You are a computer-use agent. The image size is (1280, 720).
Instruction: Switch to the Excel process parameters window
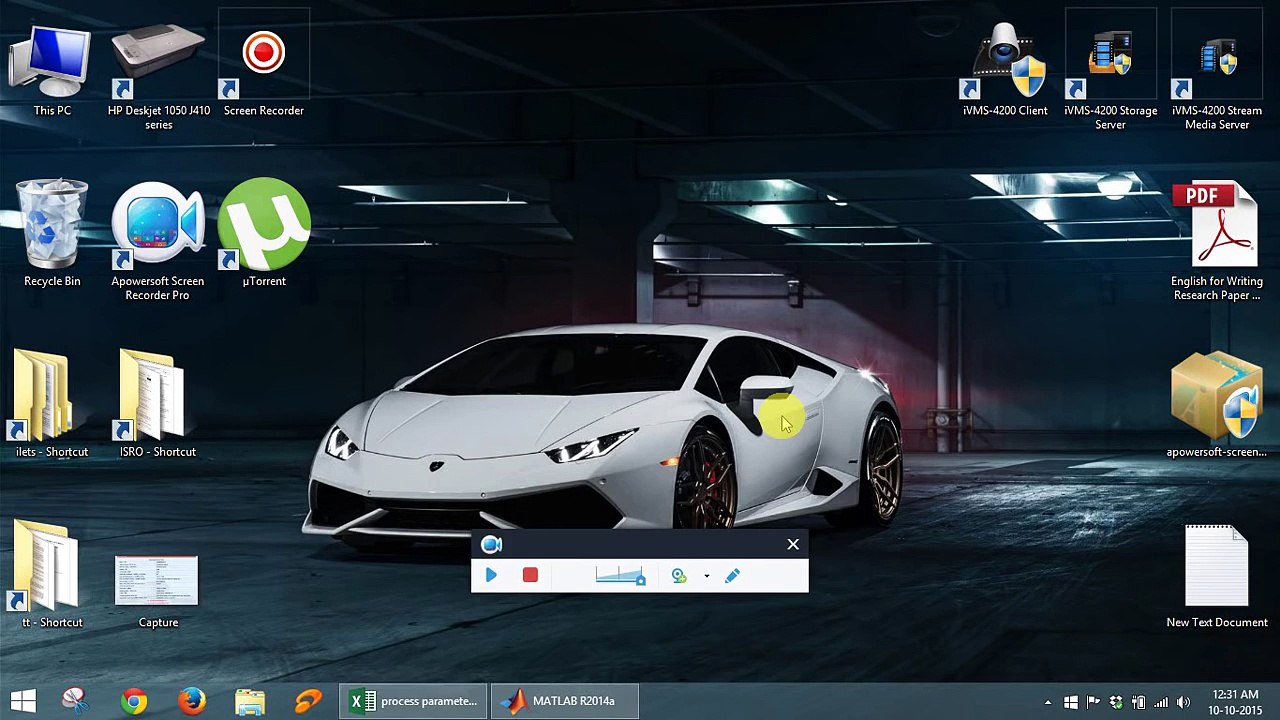pyautogui.click(x=414, y=701)
